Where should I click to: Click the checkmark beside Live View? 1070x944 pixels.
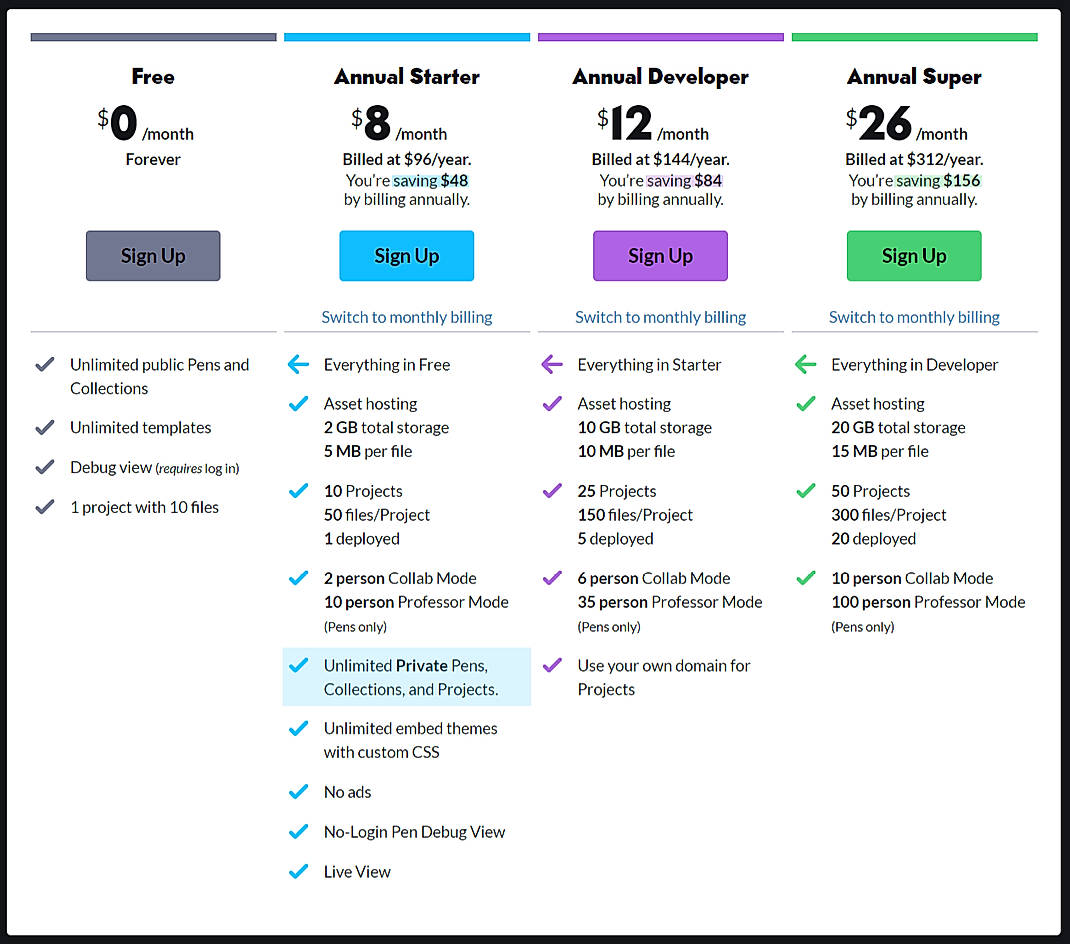pos(298,871)
